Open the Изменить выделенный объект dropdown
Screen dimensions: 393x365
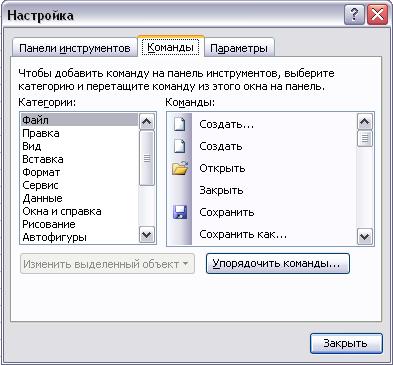[x=107, y=264]
